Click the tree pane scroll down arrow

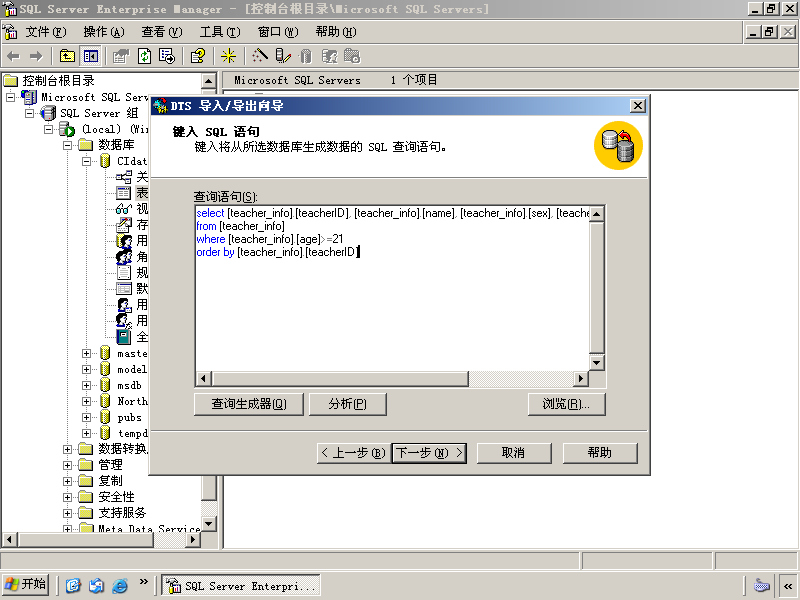click(x=209, y=524)
